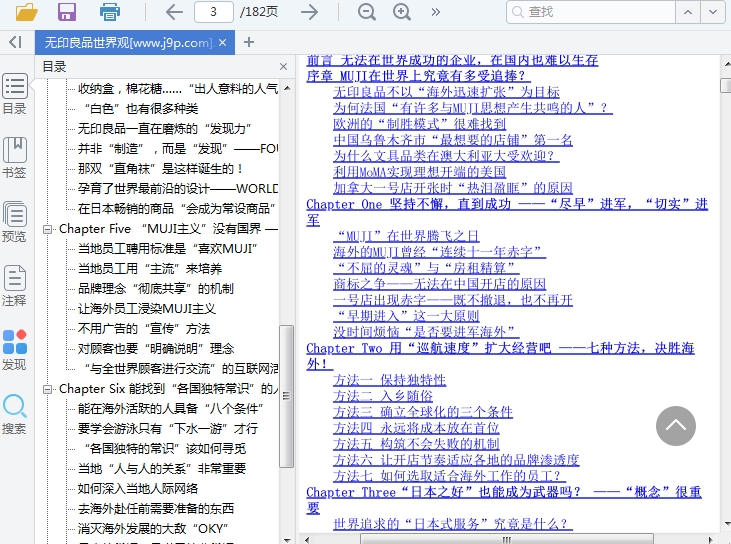Select 那双"直角袜"是这样诞生的！ outline entry
This screenshot has height=544, width=731.
[160, 169]
